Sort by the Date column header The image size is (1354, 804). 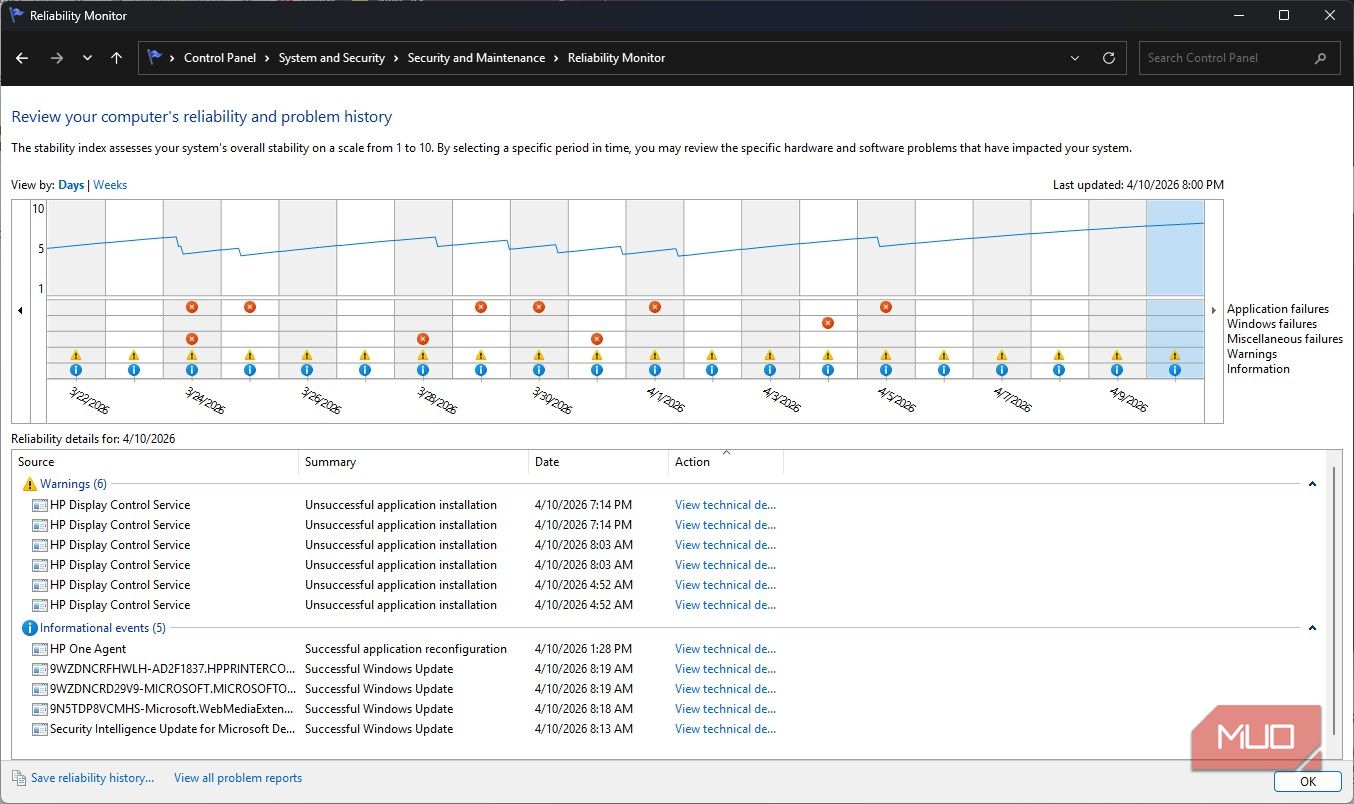click(x=598, y=462)
